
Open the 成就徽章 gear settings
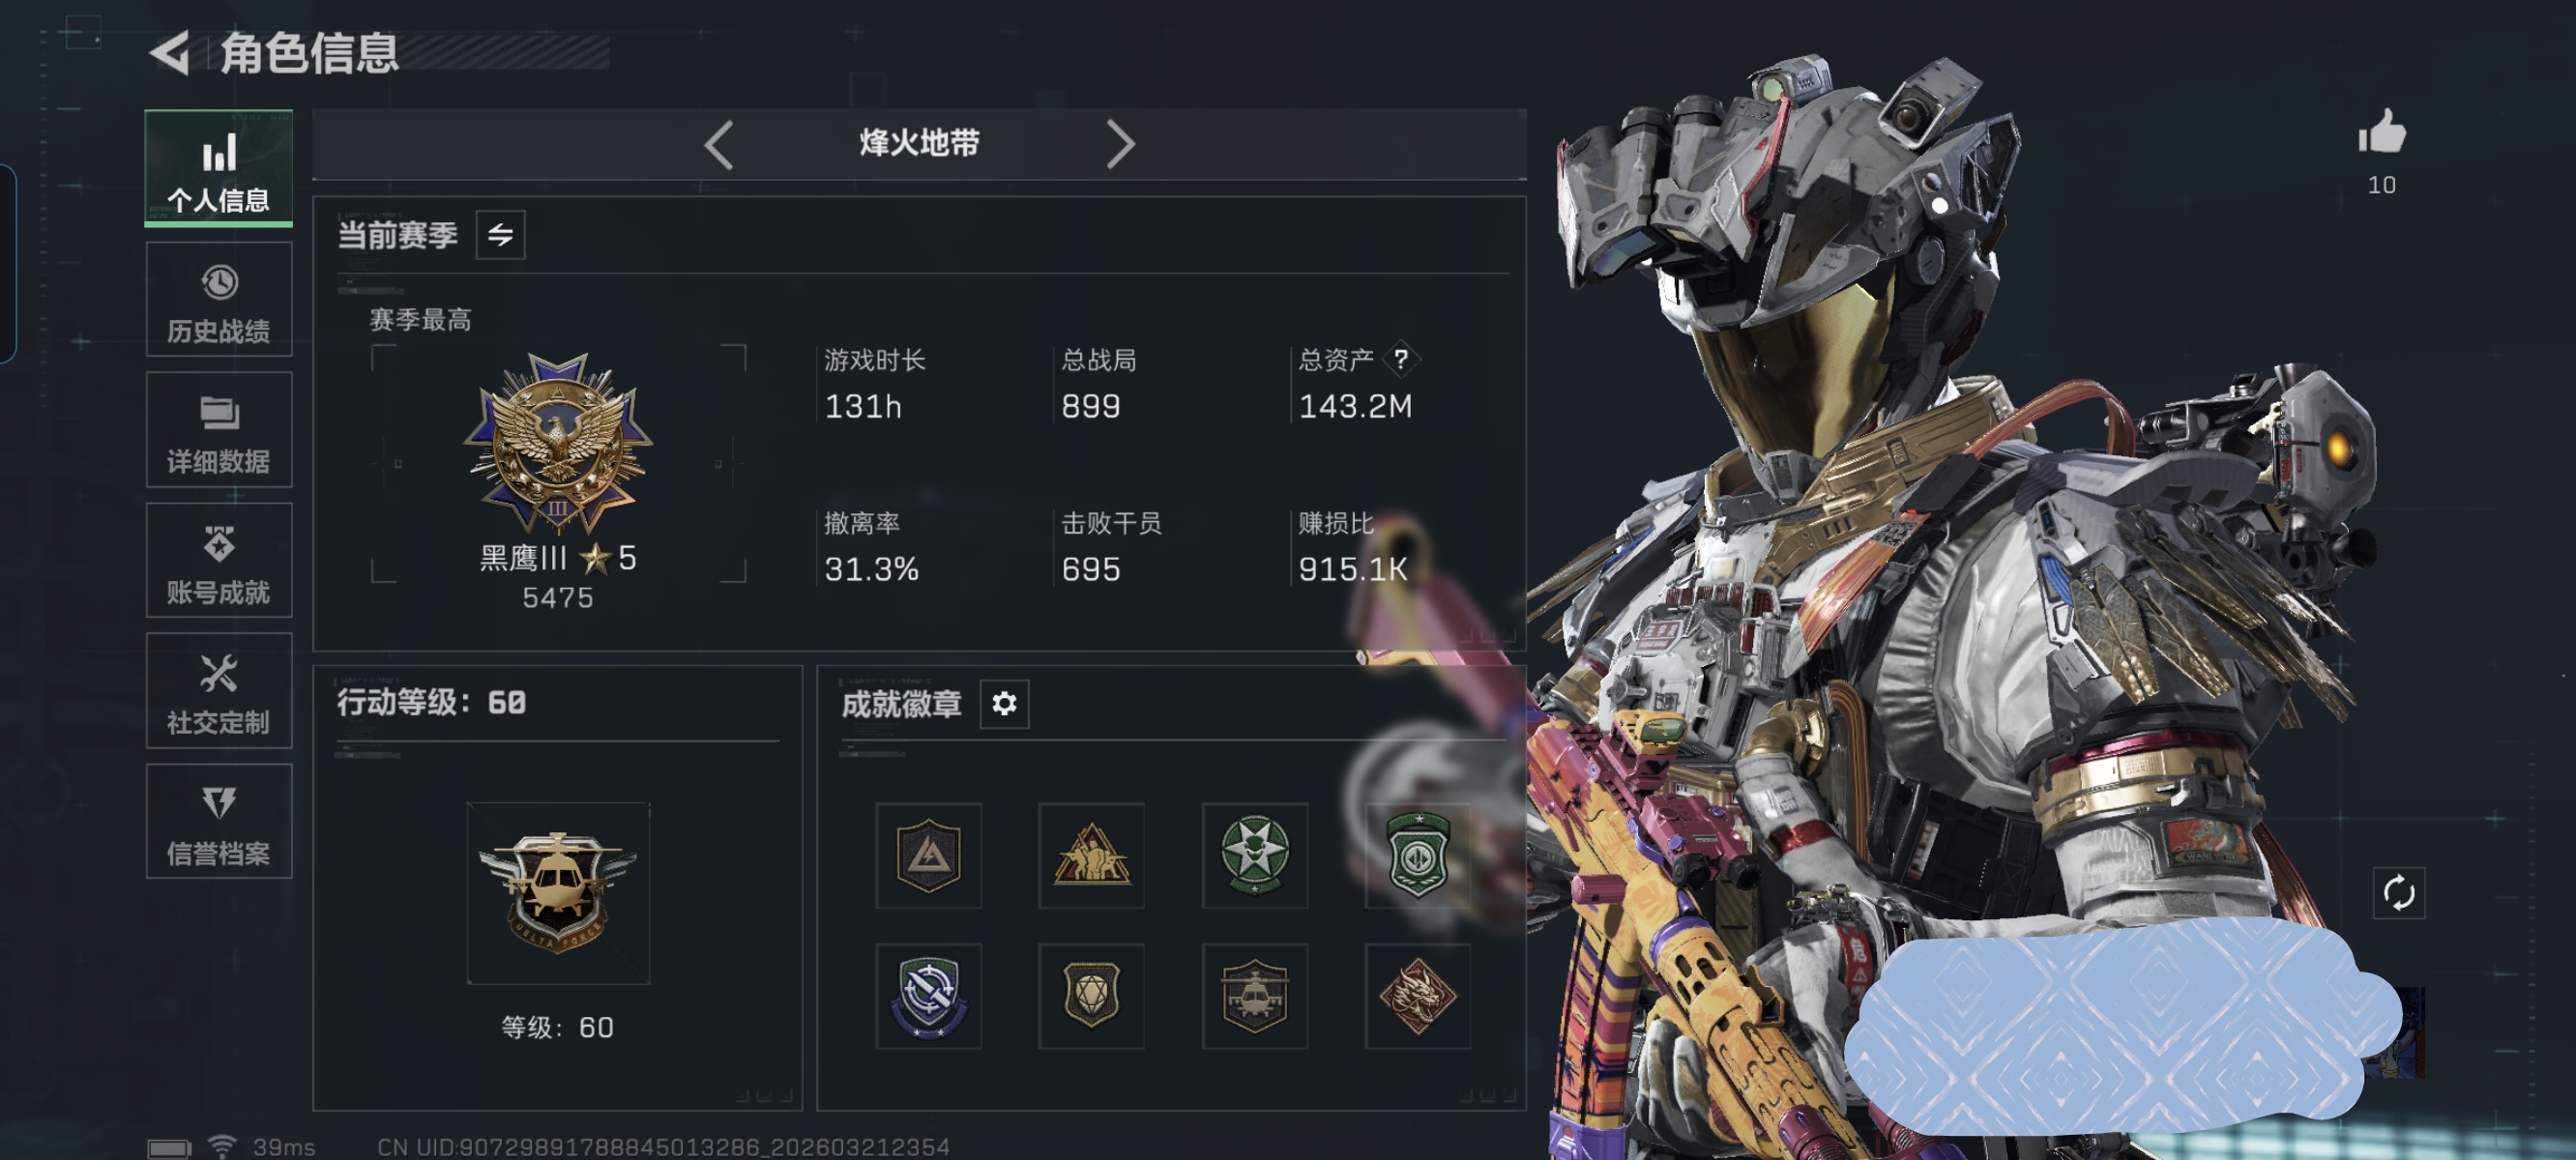click(x=1004, y=704)
